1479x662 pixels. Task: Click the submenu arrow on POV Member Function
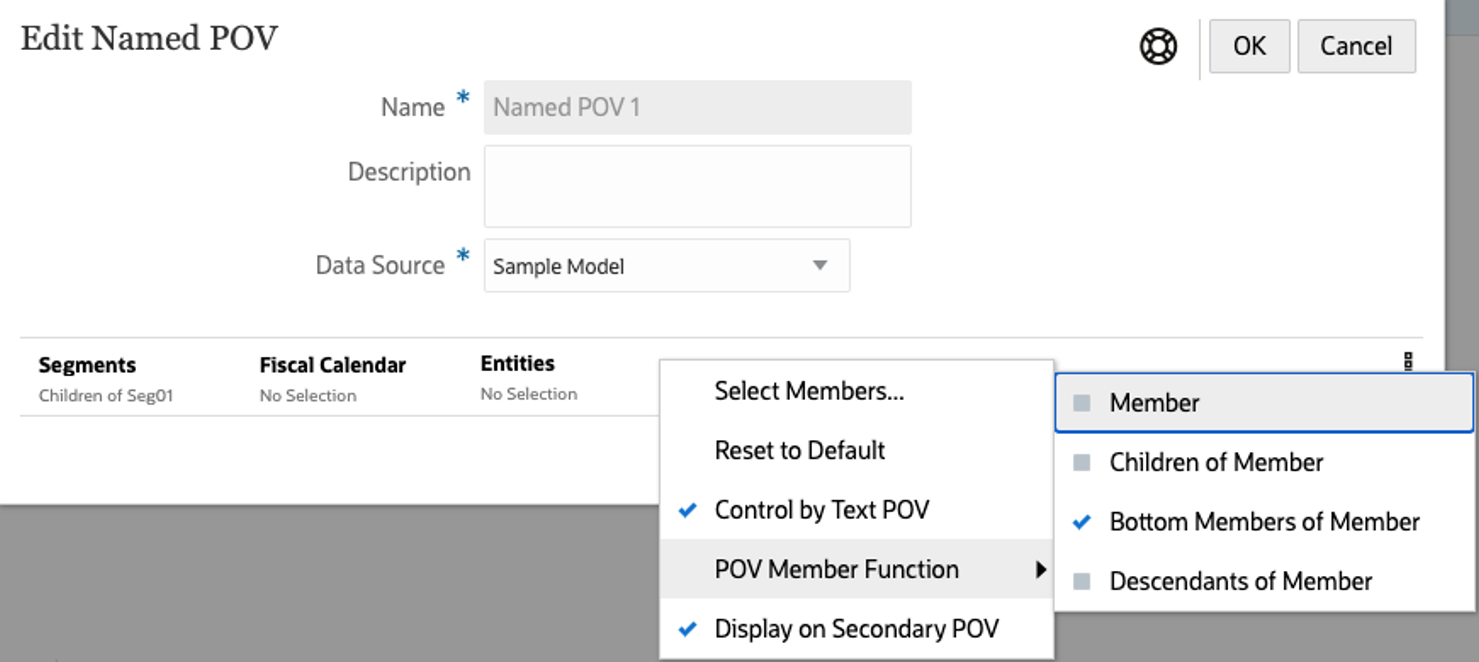pos(1043,569)
